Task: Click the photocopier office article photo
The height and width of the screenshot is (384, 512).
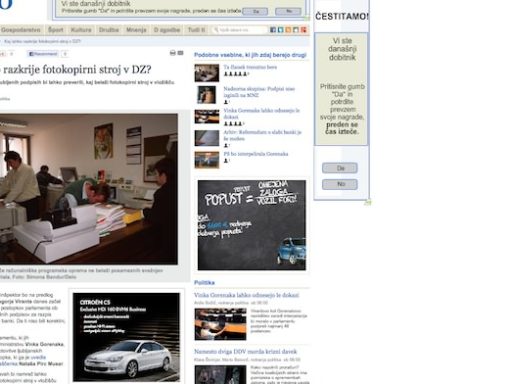Action: (x=88, y=189)
